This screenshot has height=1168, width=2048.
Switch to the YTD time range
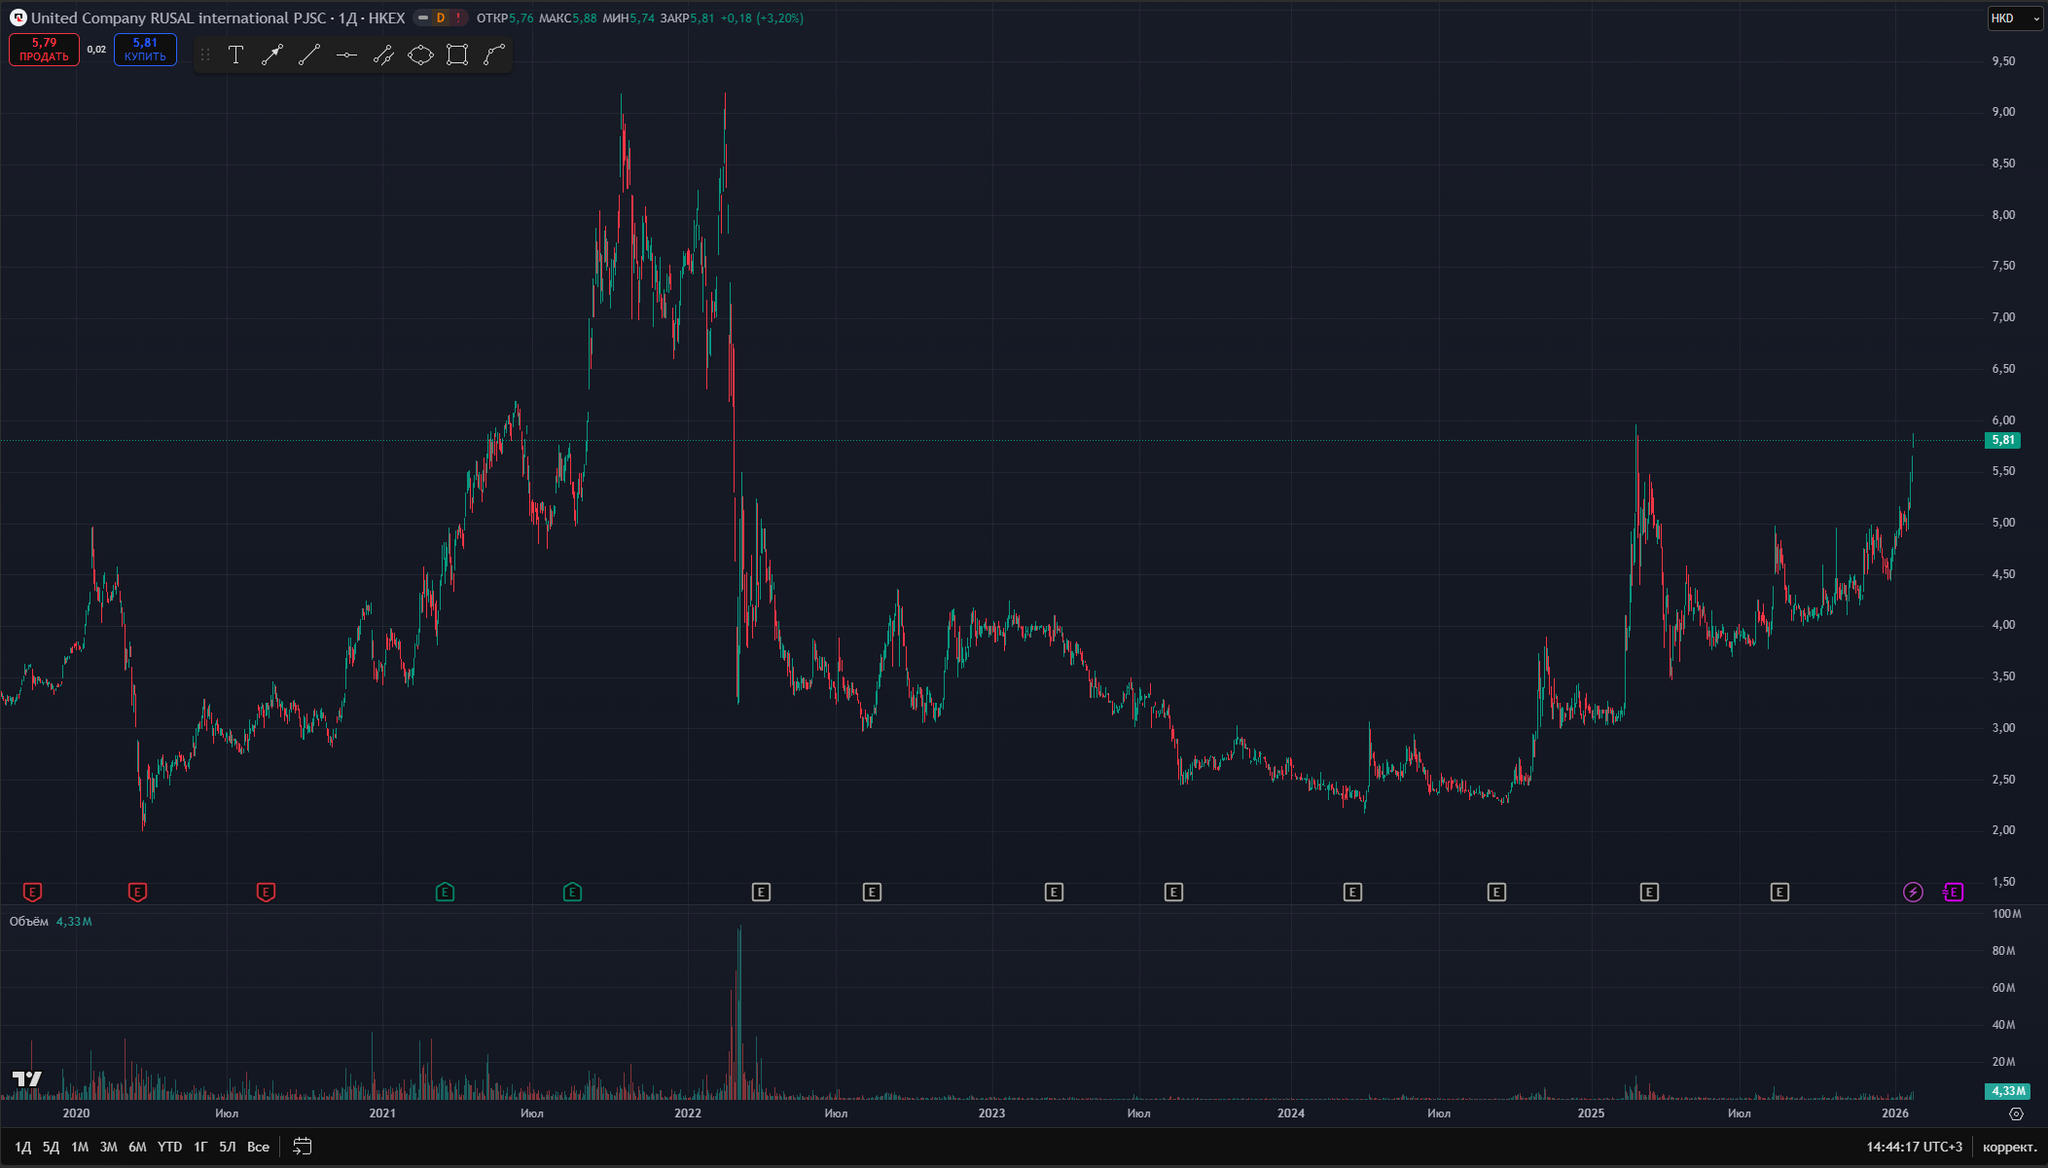pyautogui.click(x=170, y=1147)
